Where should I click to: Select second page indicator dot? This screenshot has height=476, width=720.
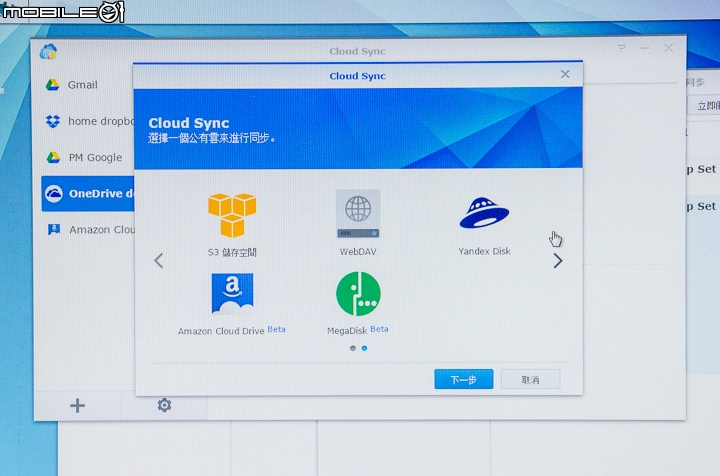pos(364,348)
